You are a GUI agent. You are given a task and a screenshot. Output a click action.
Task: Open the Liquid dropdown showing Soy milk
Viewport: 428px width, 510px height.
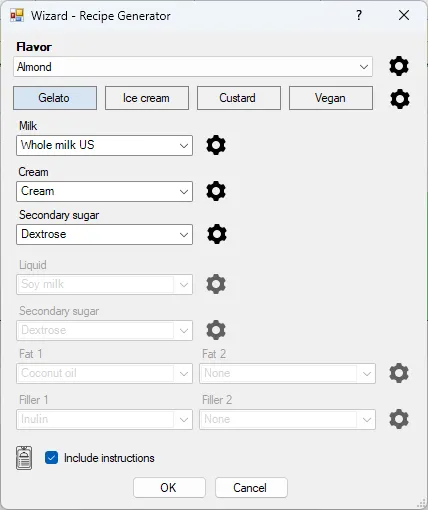[x=104, y=284]
